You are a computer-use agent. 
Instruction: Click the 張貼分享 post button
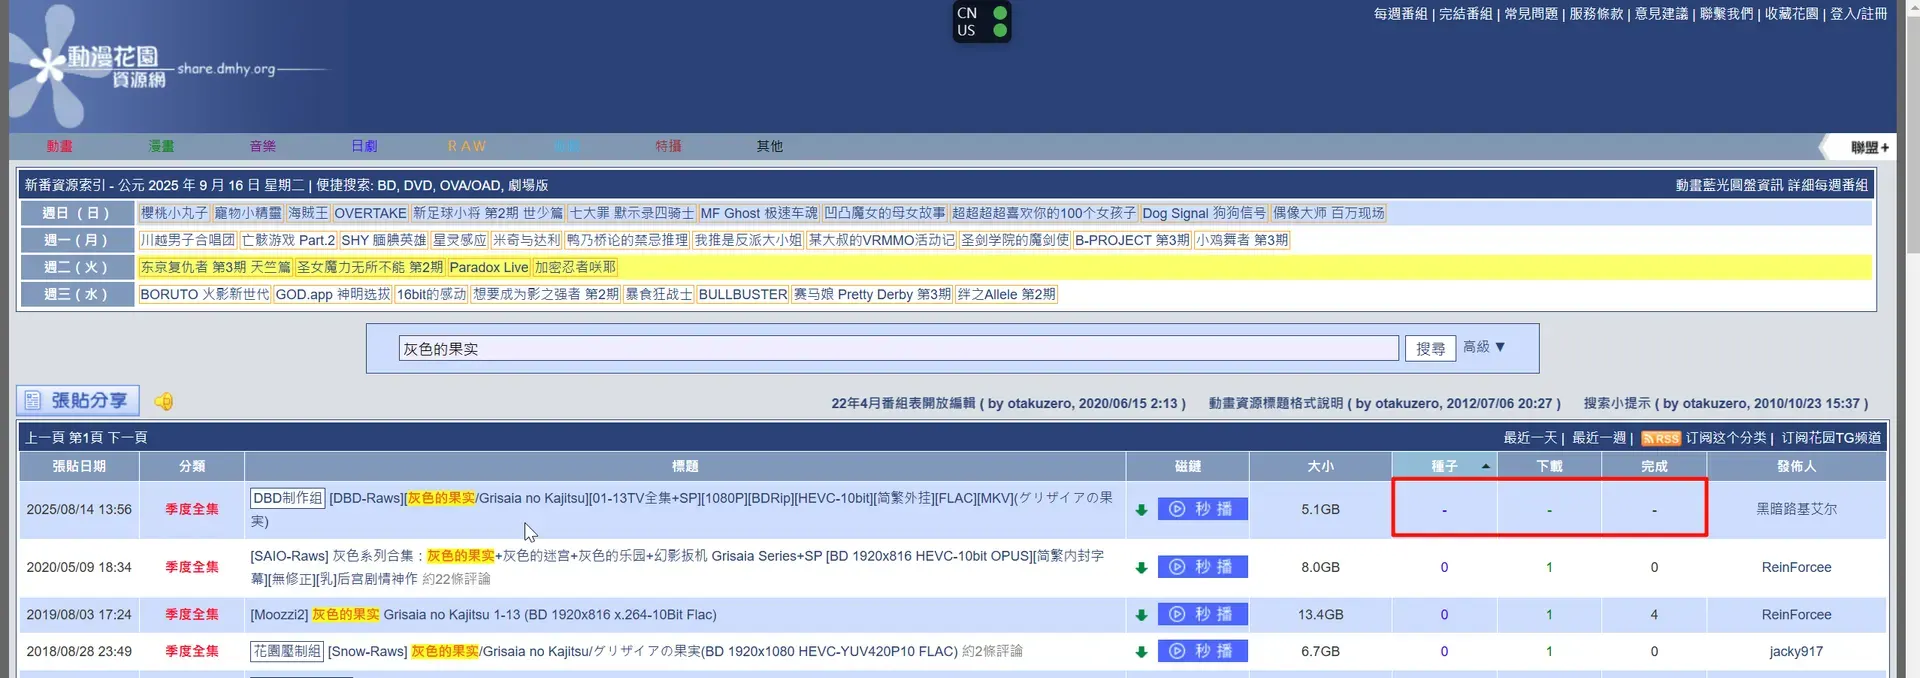tap(78, 400)
